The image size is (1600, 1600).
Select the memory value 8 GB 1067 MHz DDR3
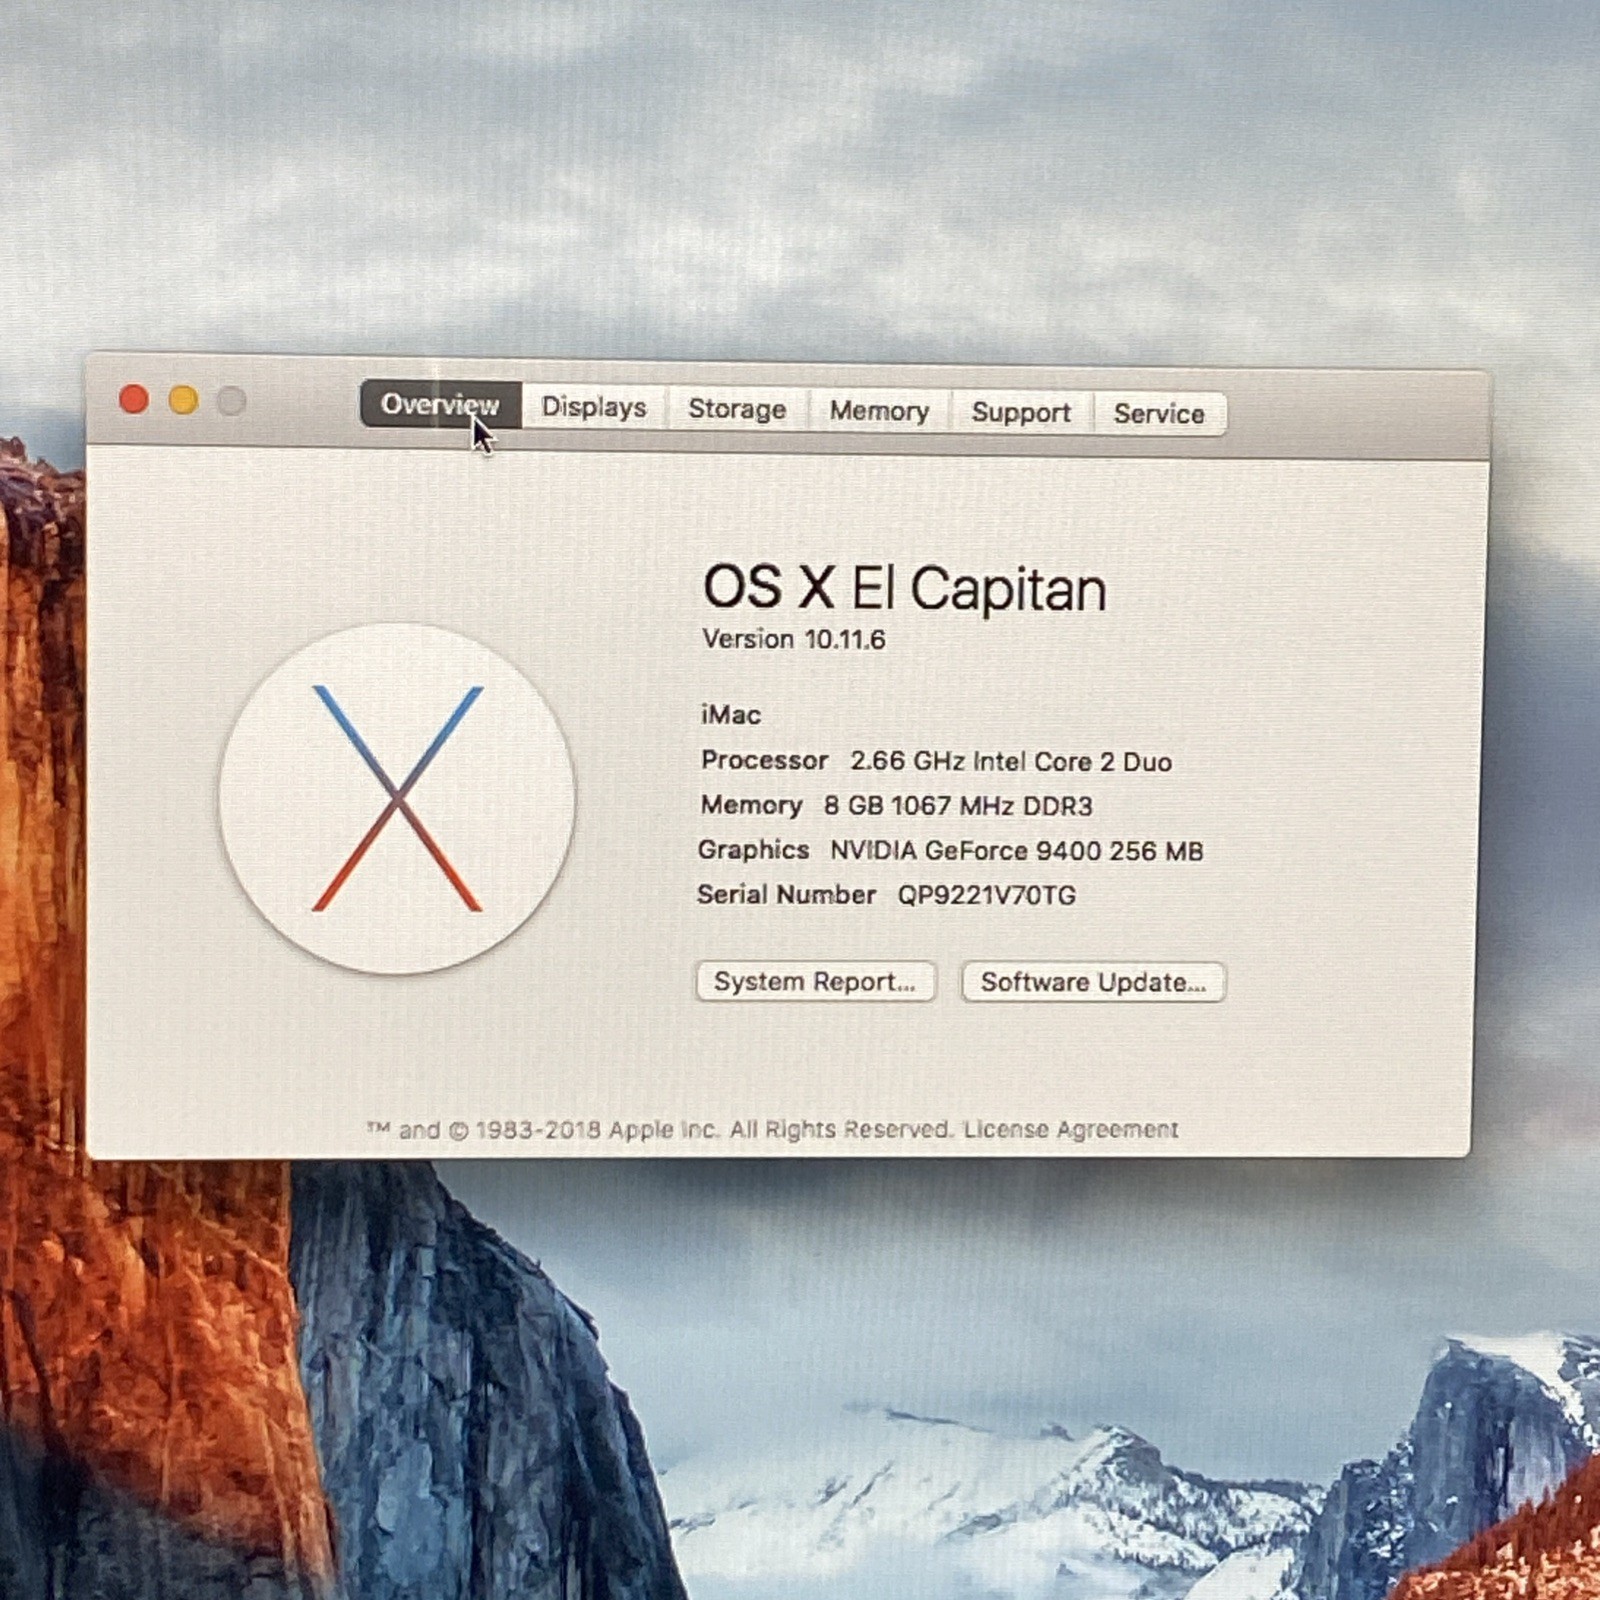pyautogui.click(x=958, y=806)
